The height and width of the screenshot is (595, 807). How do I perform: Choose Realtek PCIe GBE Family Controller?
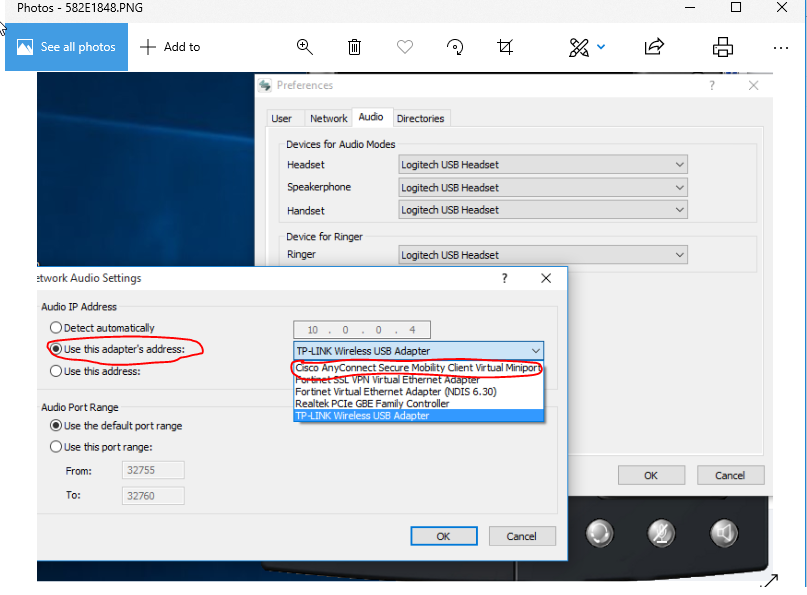click(418, 404)
